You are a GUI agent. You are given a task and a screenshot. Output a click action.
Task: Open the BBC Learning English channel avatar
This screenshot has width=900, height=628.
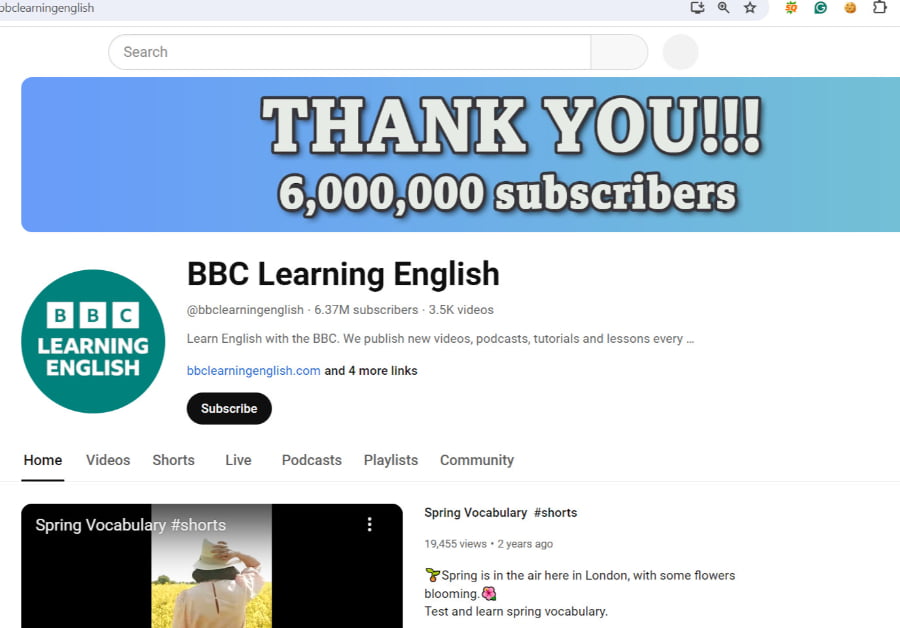(93, 341)
